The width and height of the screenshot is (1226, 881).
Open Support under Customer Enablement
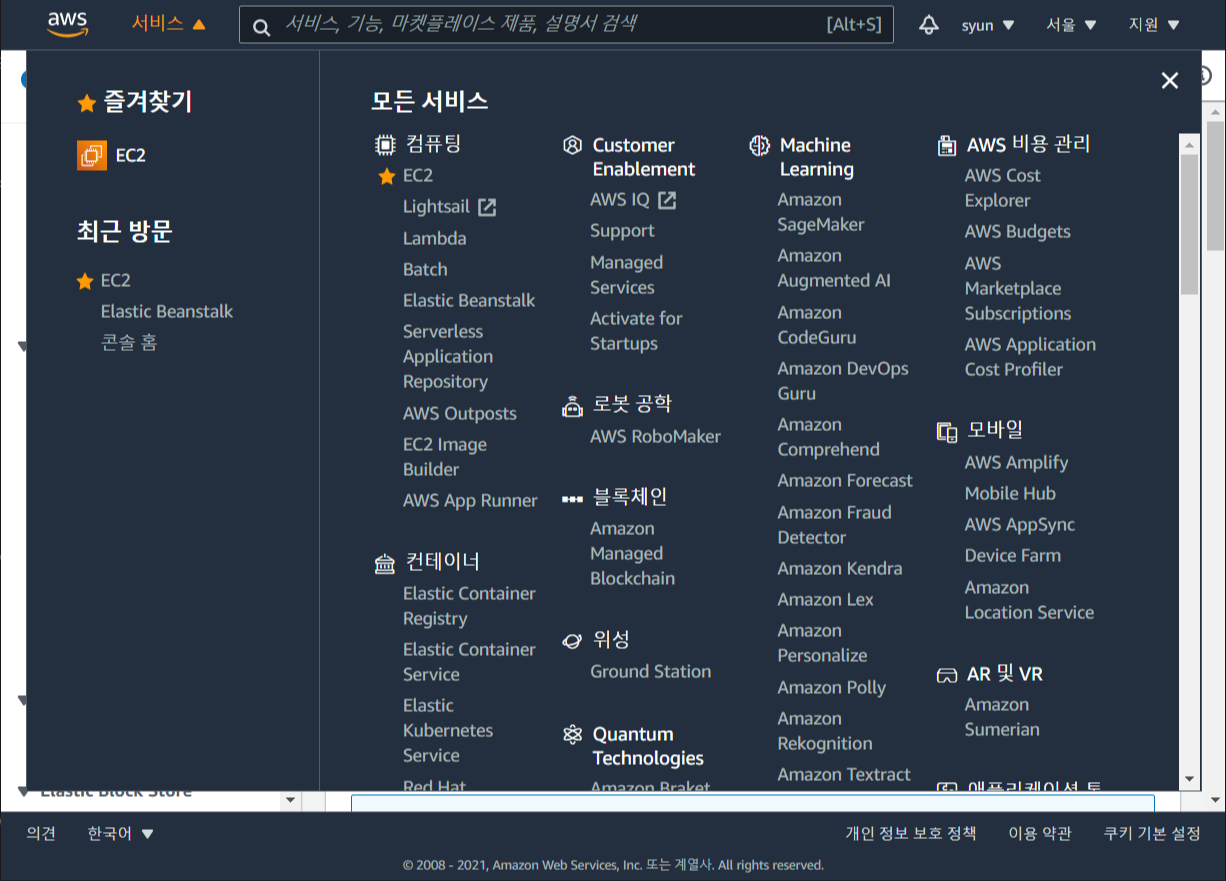tap(622, 230)
